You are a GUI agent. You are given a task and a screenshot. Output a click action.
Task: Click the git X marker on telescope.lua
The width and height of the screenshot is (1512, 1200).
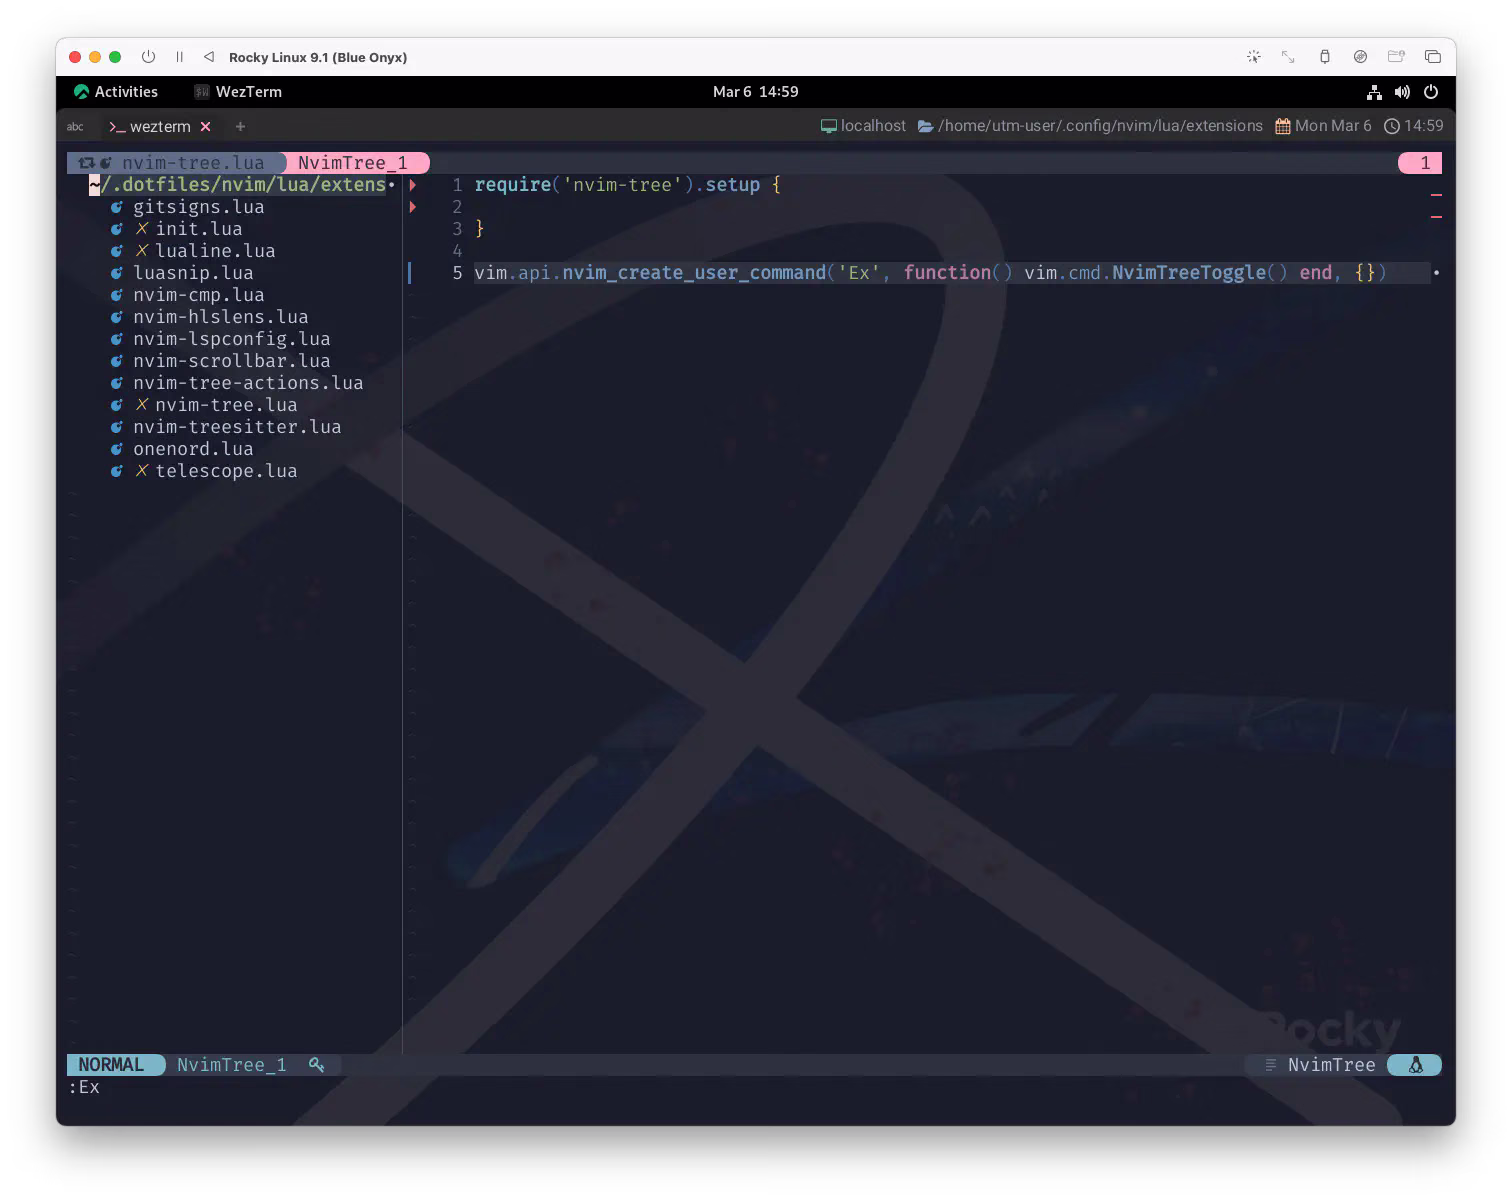[x=142, y=471]
